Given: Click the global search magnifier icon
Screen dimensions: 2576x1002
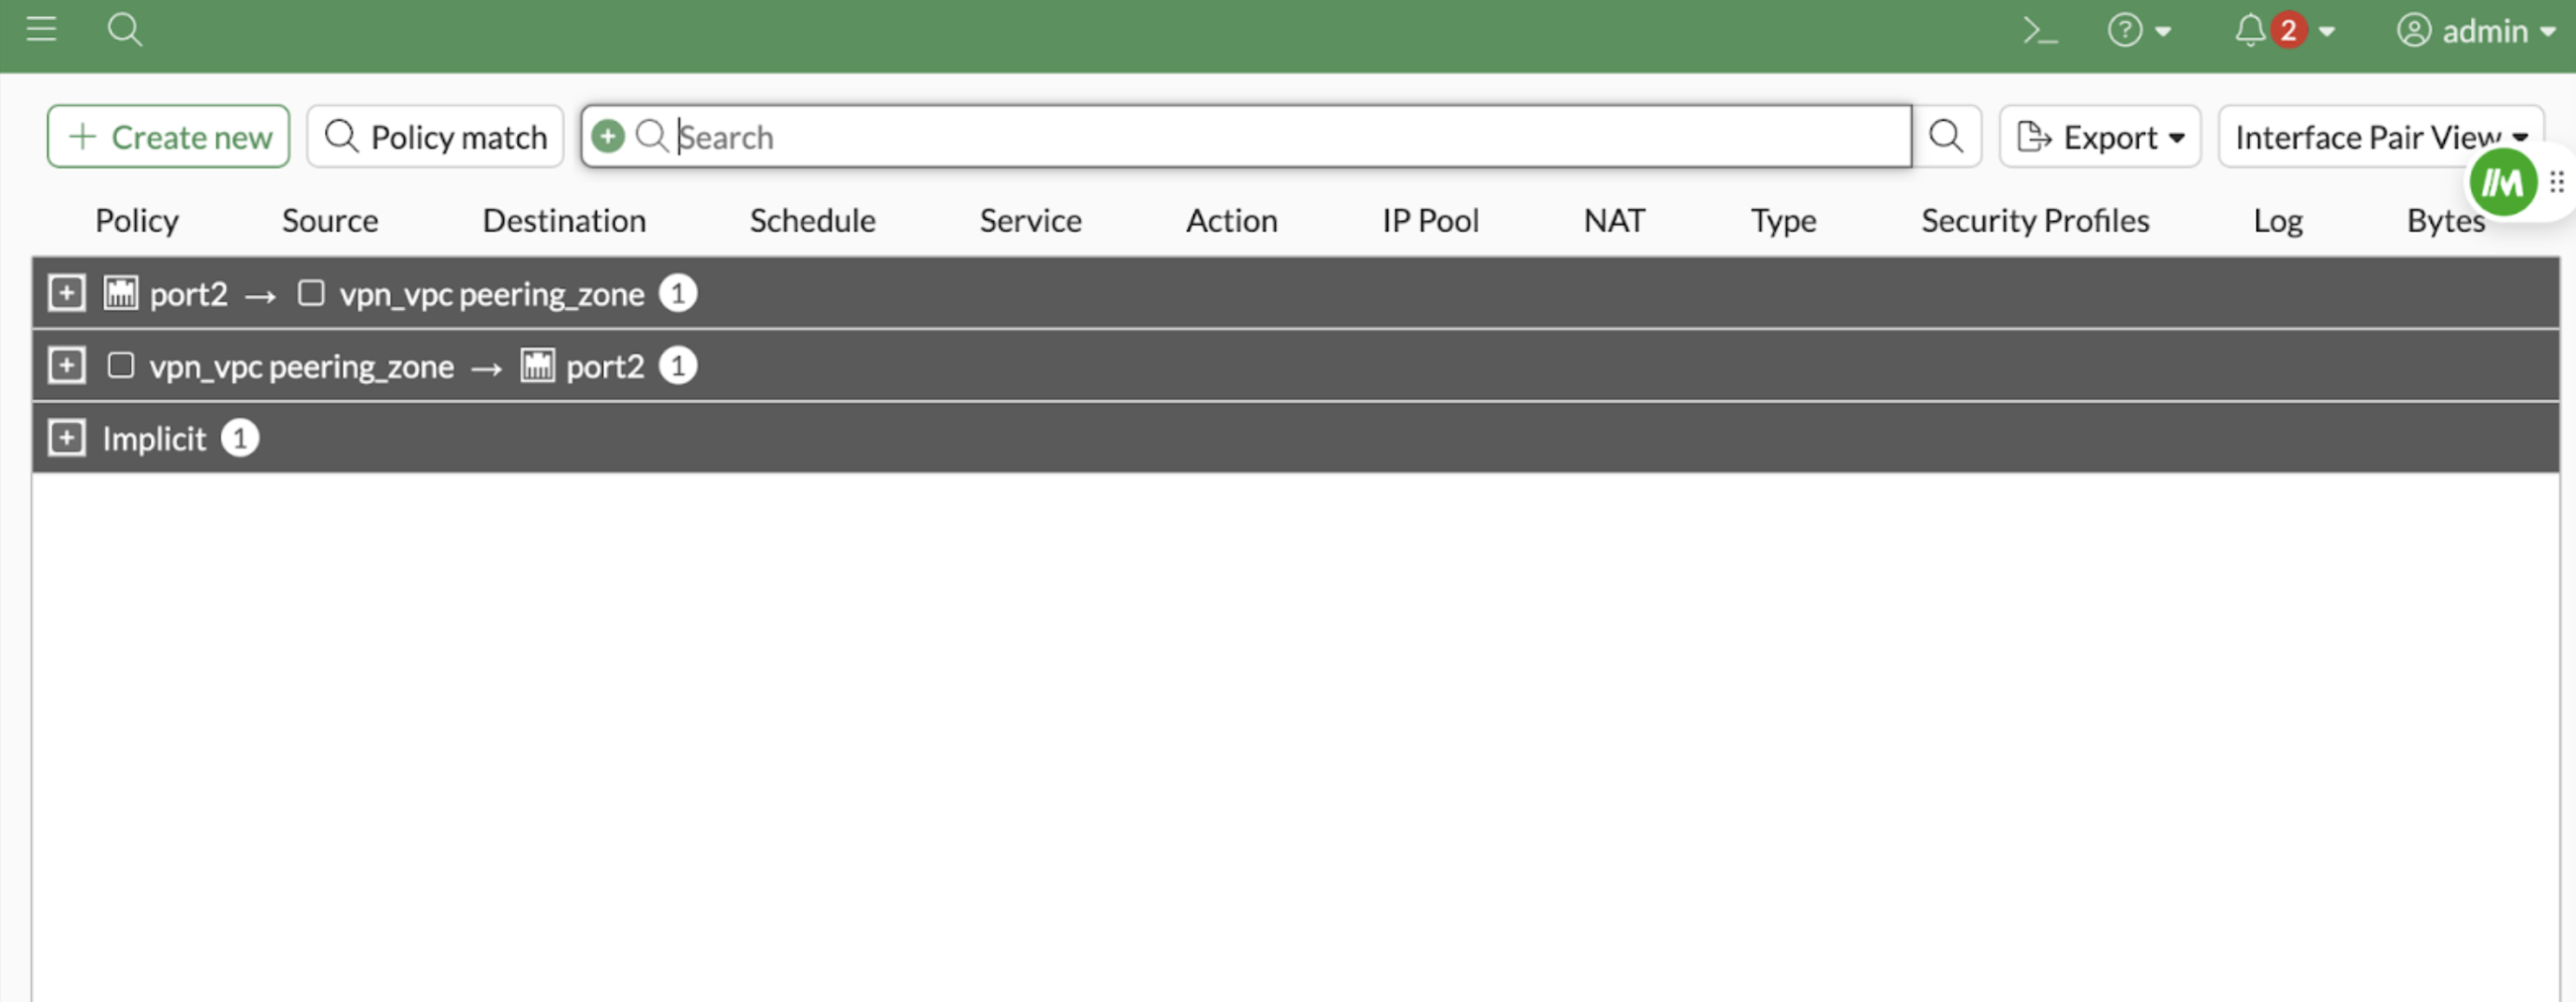Looking at the screenshot, I should (125, 30).
